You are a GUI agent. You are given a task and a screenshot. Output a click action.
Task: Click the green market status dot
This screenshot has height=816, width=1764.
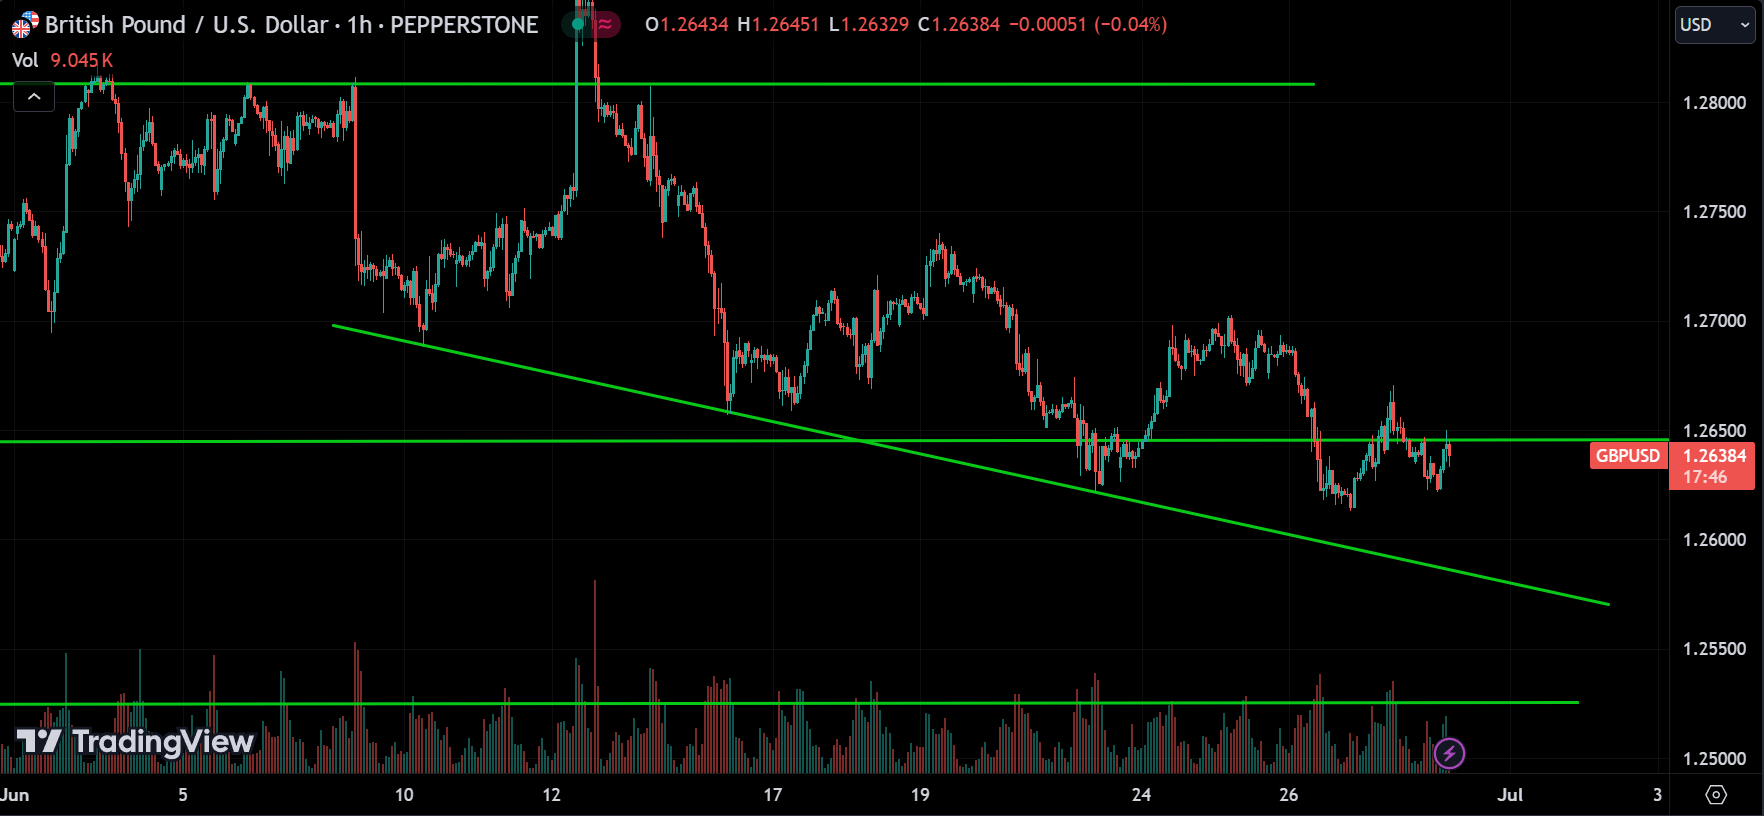[578, 24]
